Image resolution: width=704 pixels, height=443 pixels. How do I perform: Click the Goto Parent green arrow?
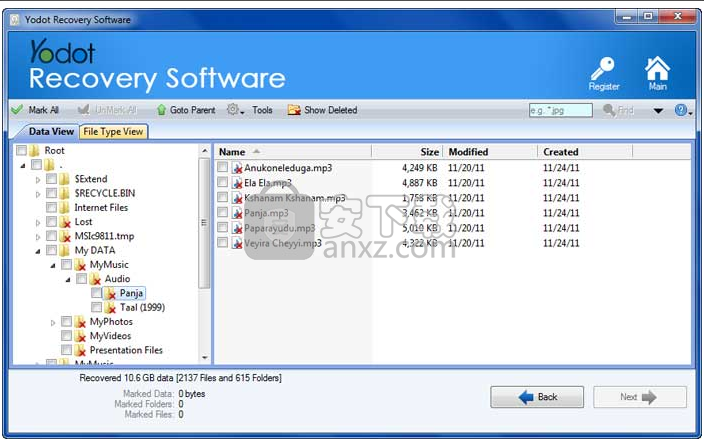[x=162, y=110]
